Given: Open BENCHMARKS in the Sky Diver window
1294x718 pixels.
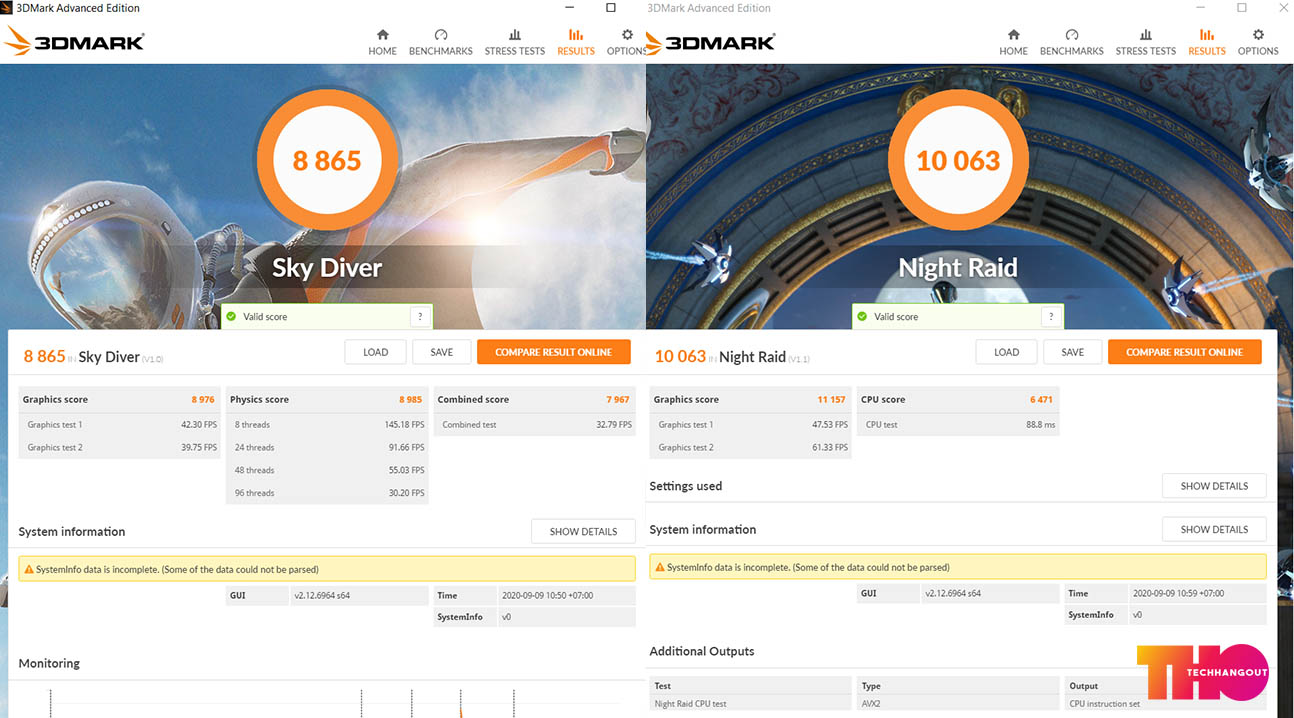Looking at the screenshot, I should click(x=441, y=42).
